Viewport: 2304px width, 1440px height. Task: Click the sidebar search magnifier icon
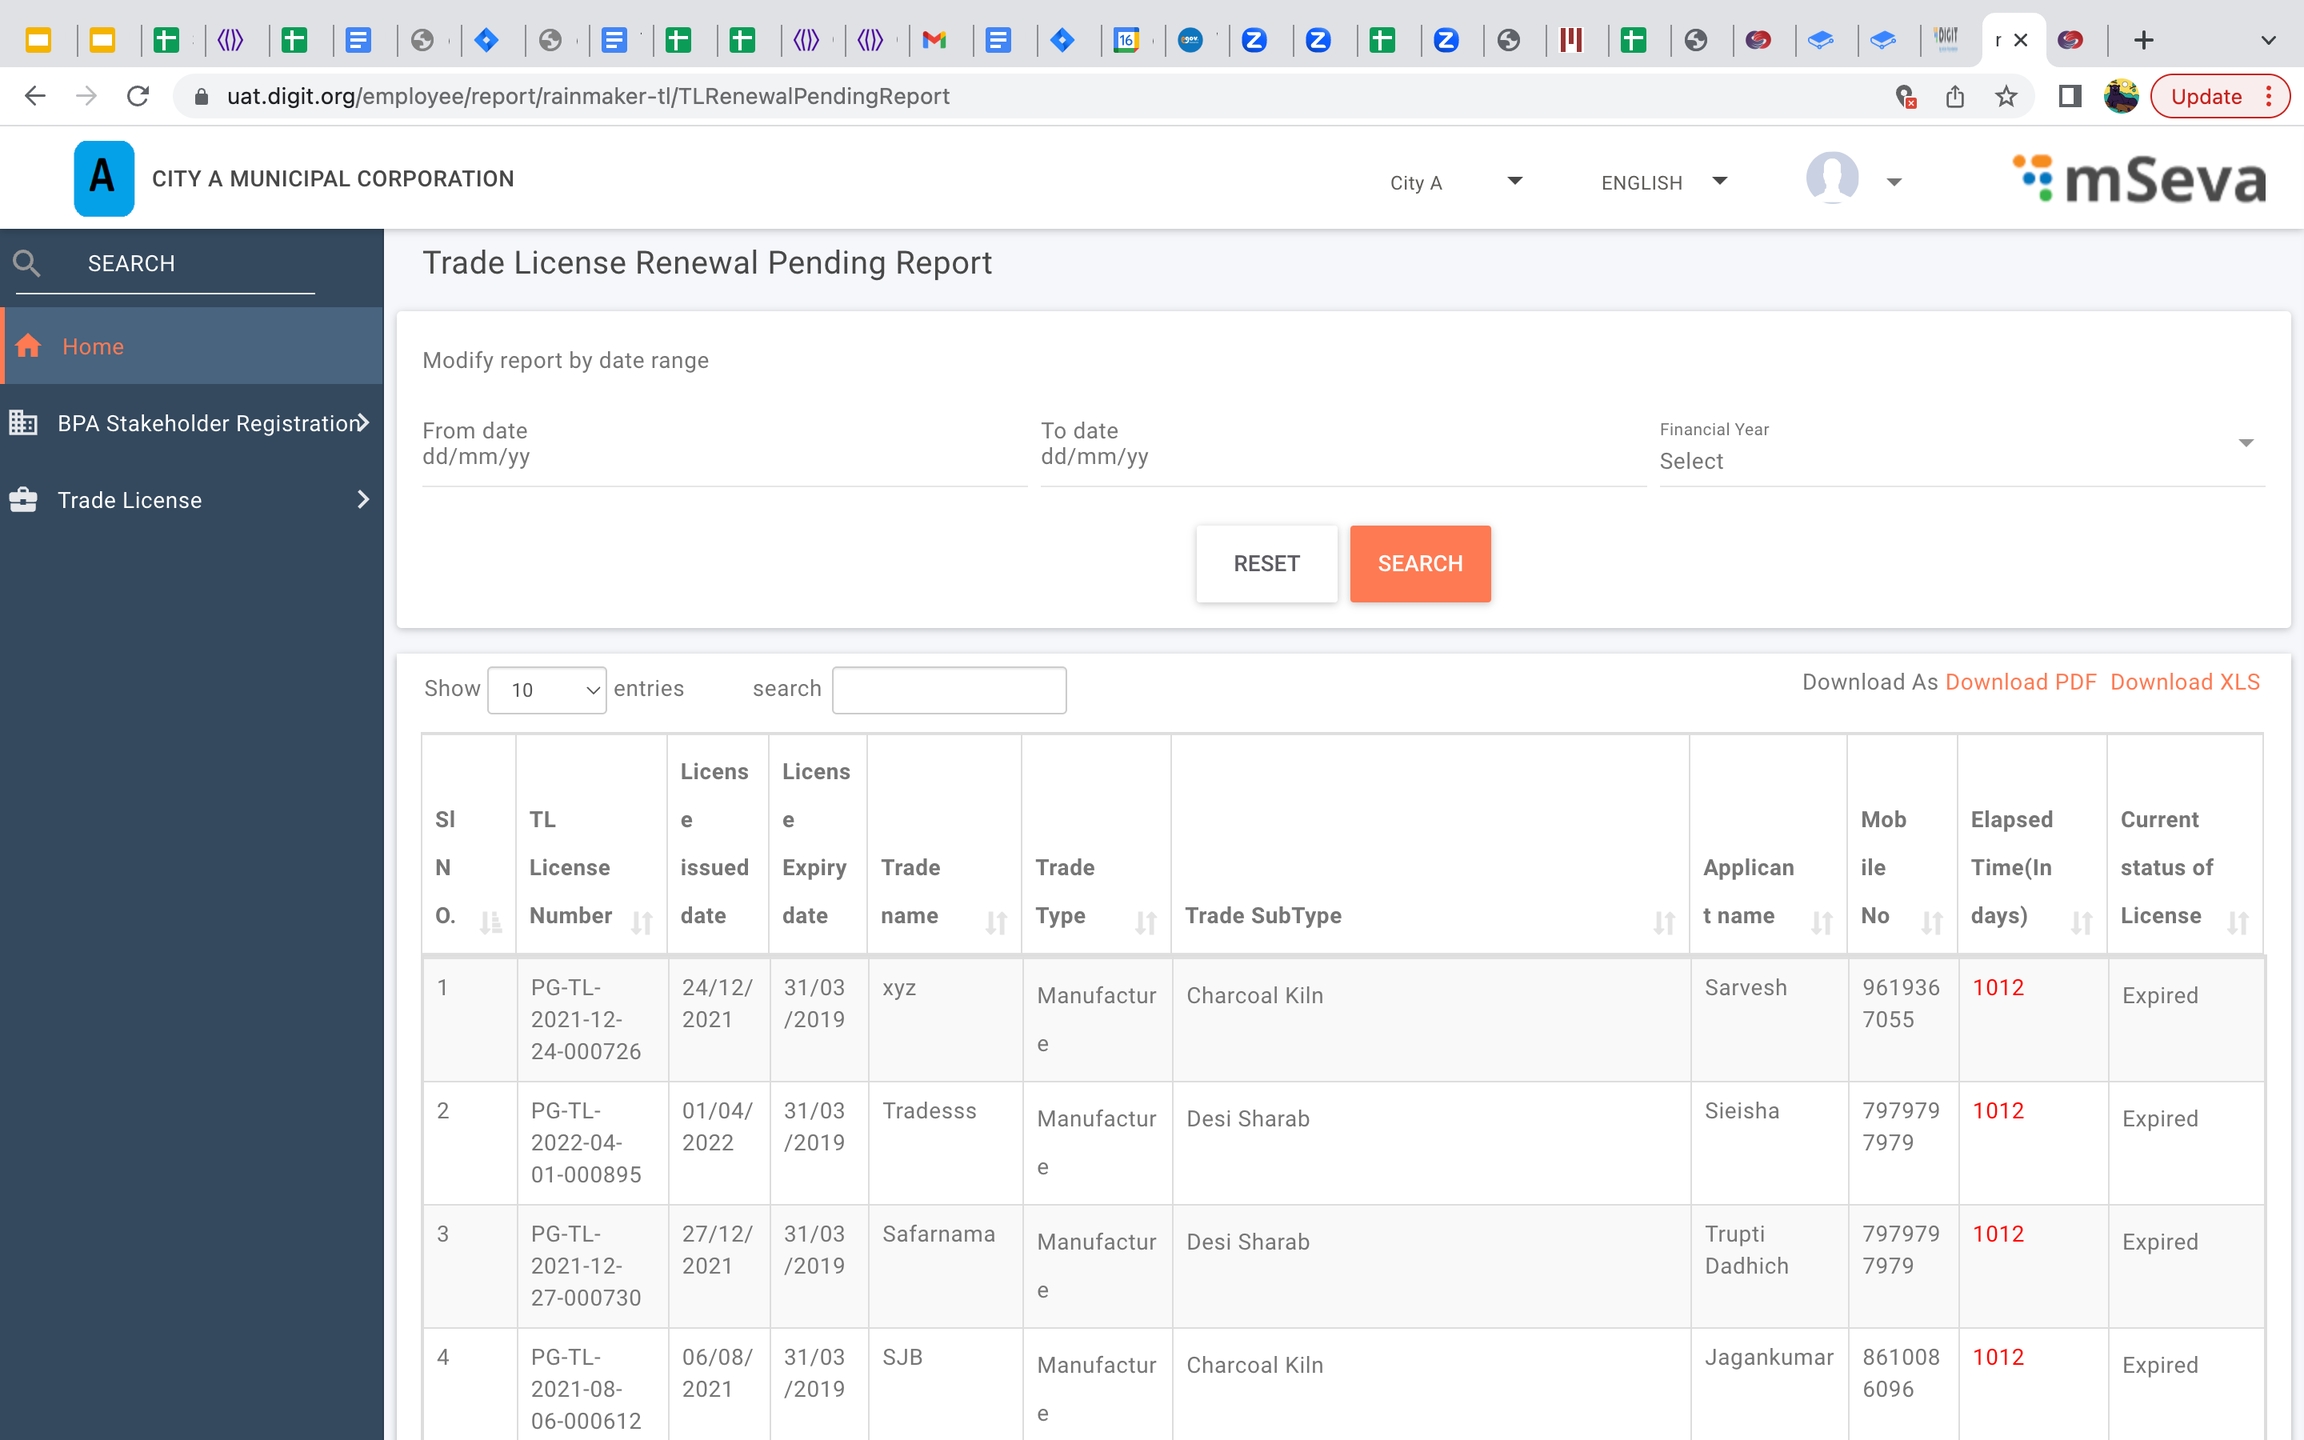click(x=27, y=264)
